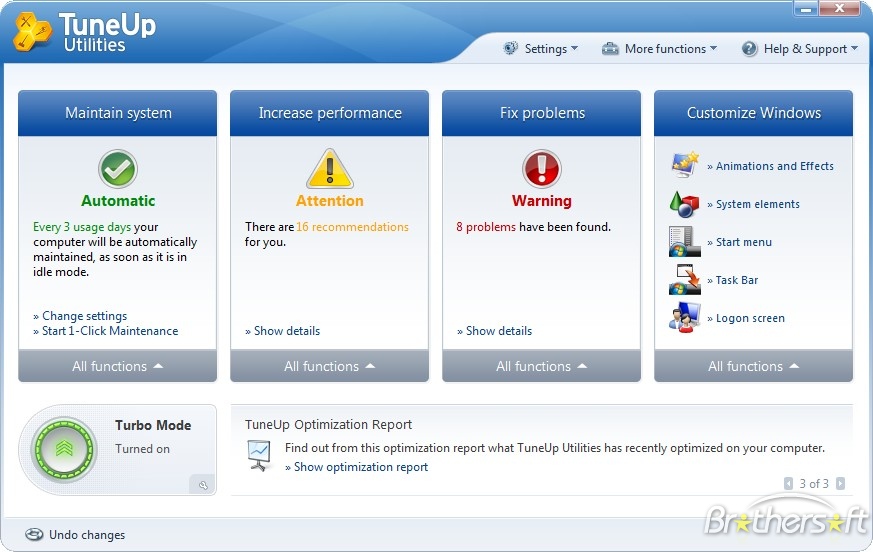Image resolution: width=873 pixels, height=552 pixels.
Task: Toggle the Turbo Mode round button
Action: (64, 449)
